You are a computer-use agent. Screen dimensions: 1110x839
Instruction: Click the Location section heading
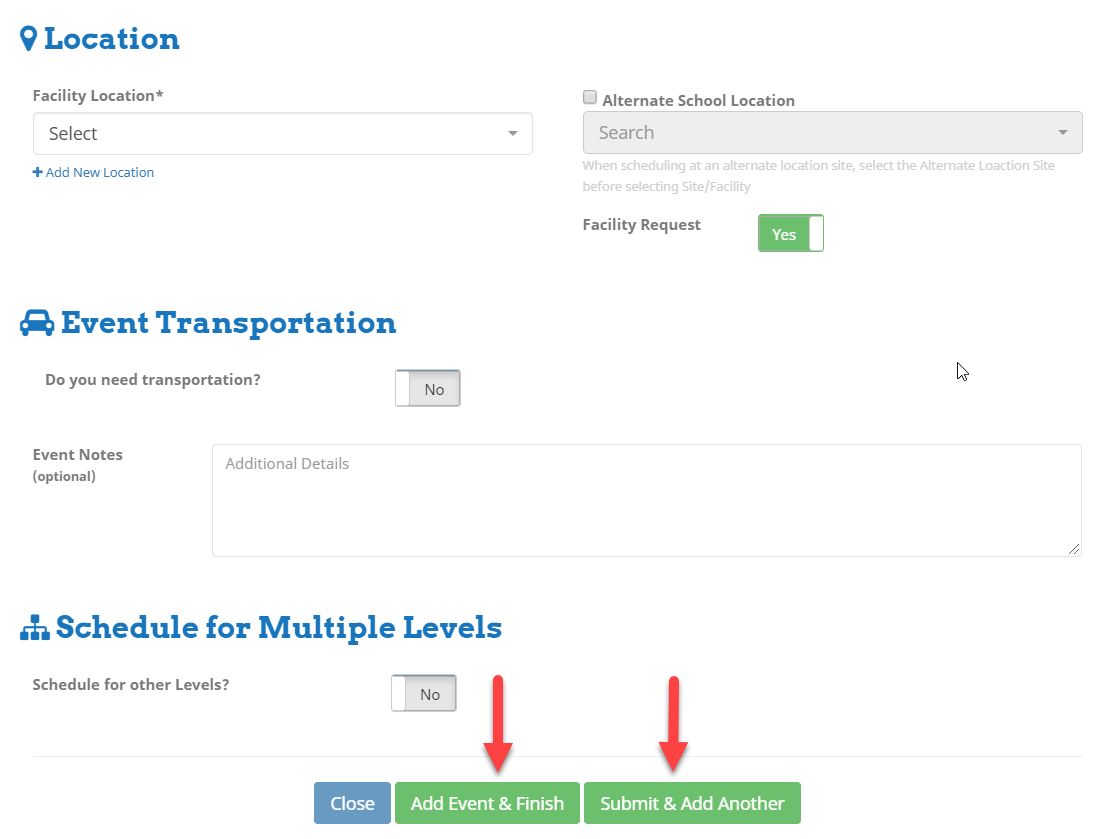[x=111, y=39]
